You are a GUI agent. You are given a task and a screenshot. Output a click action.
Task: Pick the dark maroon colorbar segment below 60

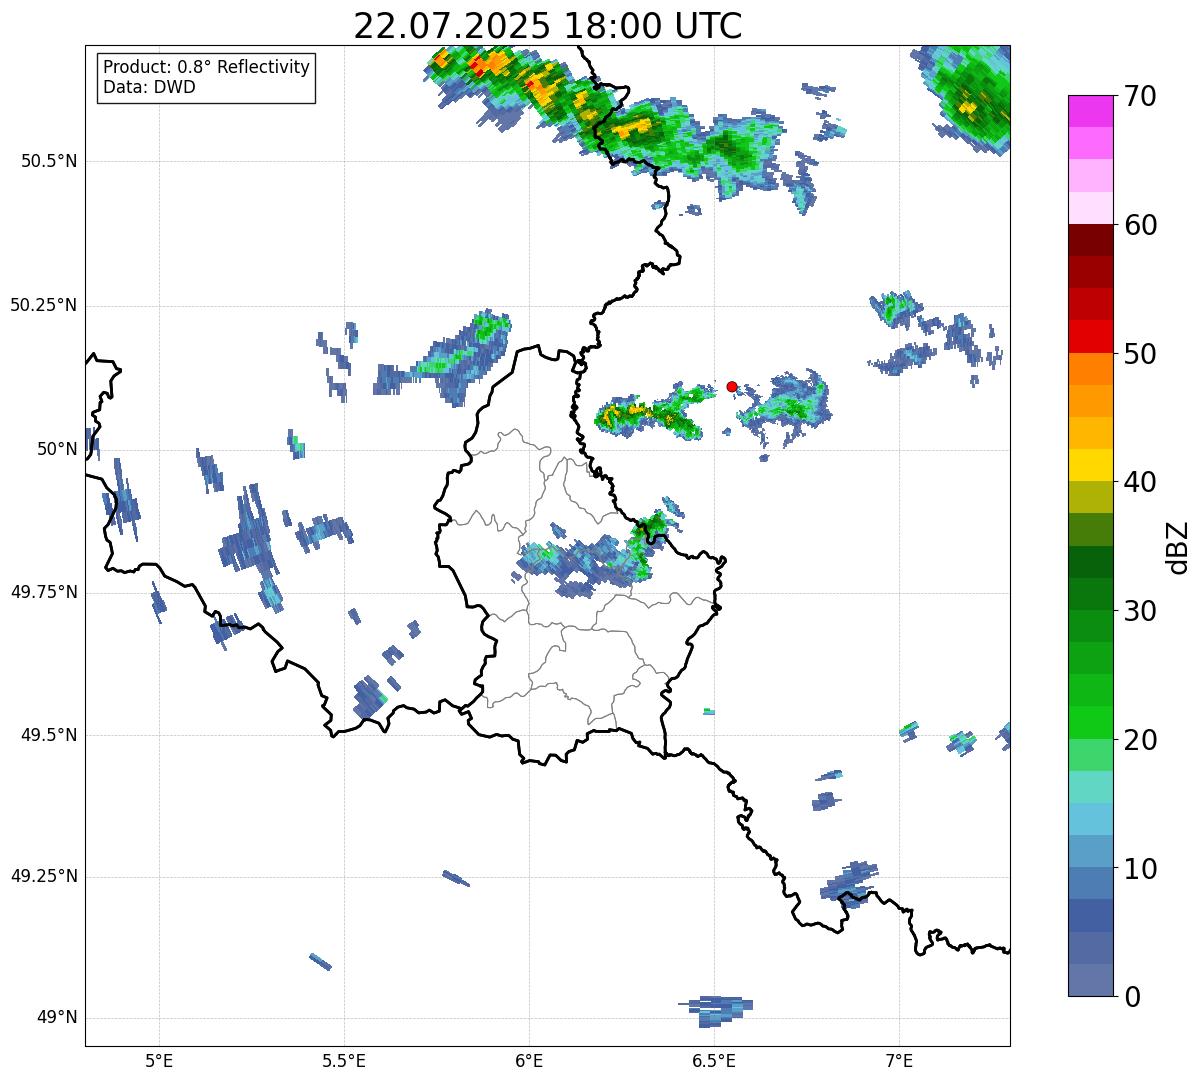pyautogui.click(x=1090, y=240)
